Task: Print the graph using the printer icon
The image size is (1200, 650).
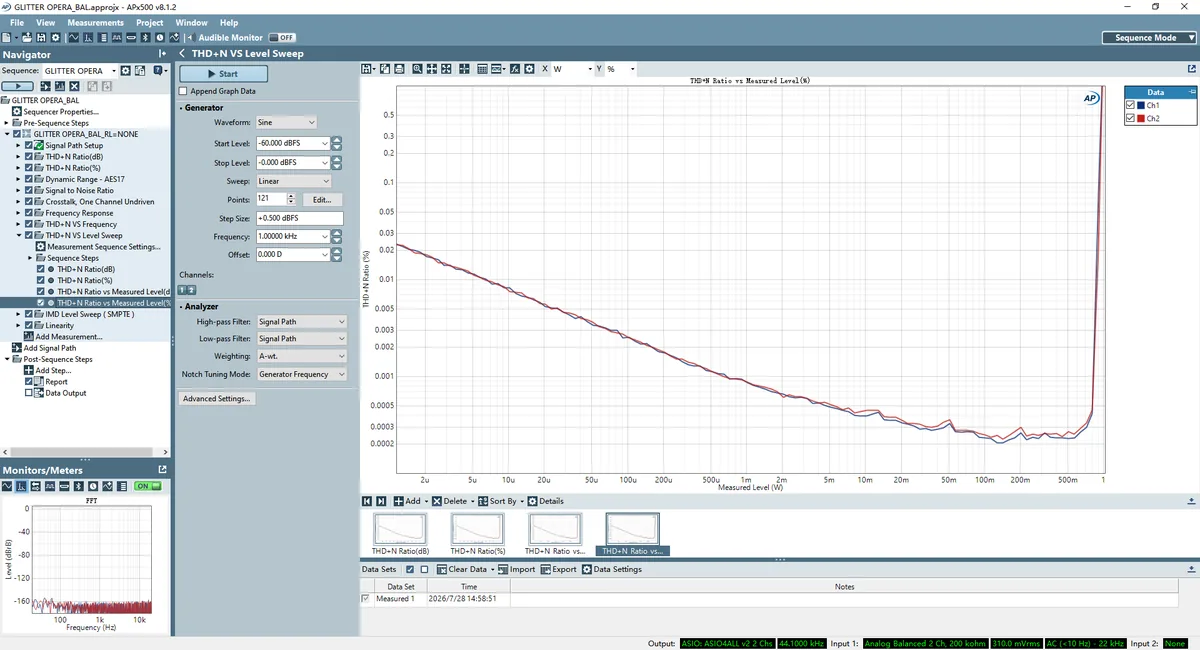Action: pyautogui.click(x=399, y=69)
